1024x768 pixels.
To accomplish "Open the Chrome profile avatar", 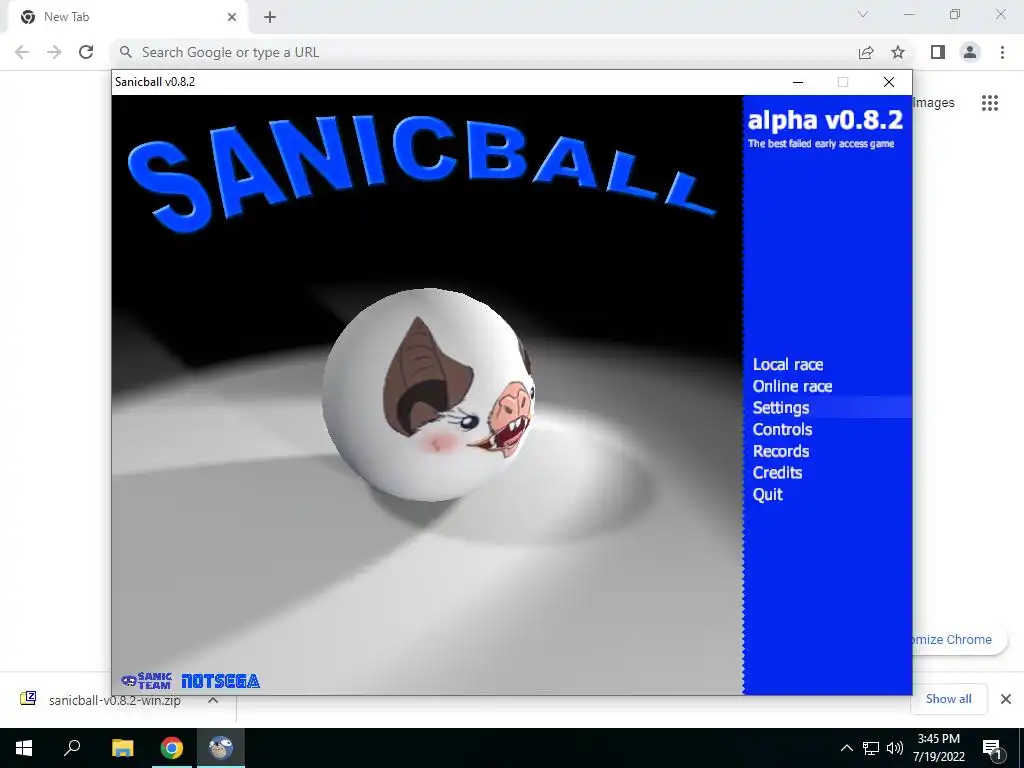I will click(x=970, y=52).
